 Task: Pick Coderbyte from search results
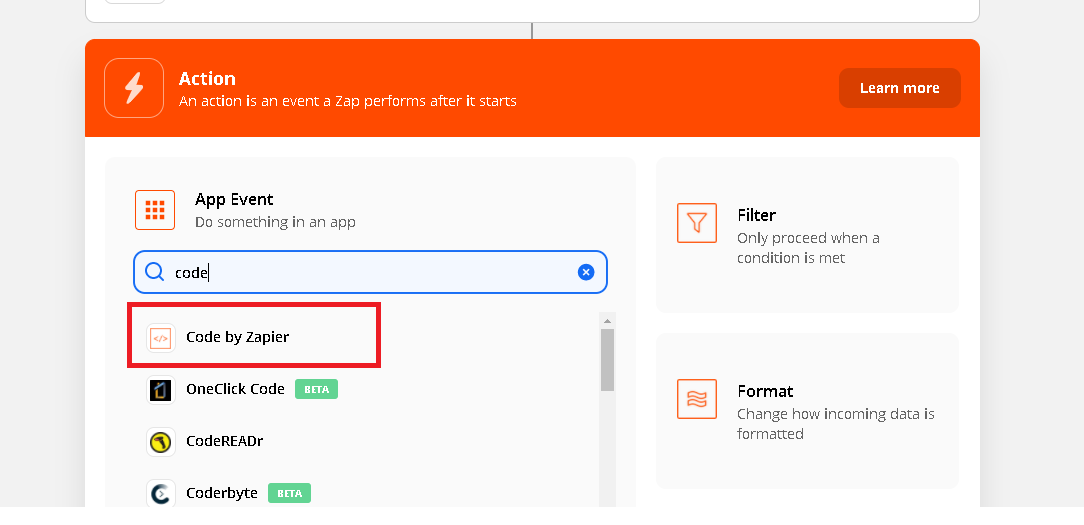(x=222, y=493)
